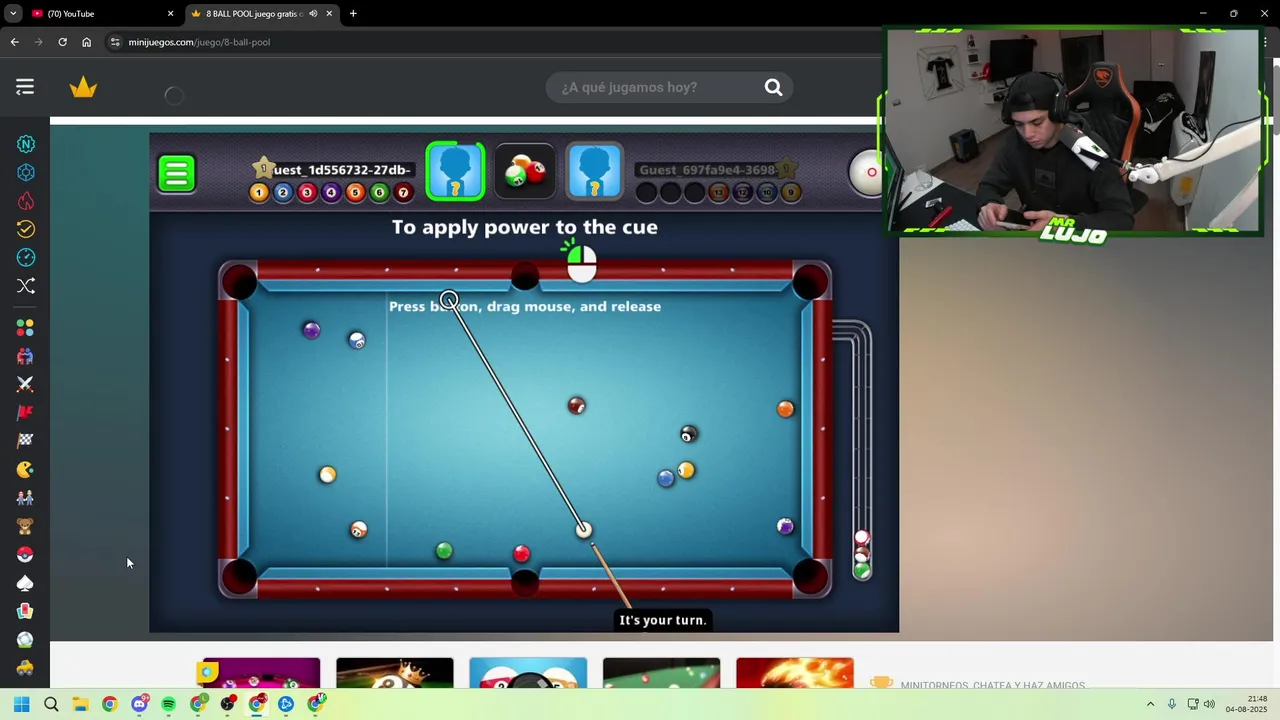Focus the '¿A qué jugamos hoy?' search field
This screenshot has height=720, width=1280.
pyautogui.click(x=655, y=87)
